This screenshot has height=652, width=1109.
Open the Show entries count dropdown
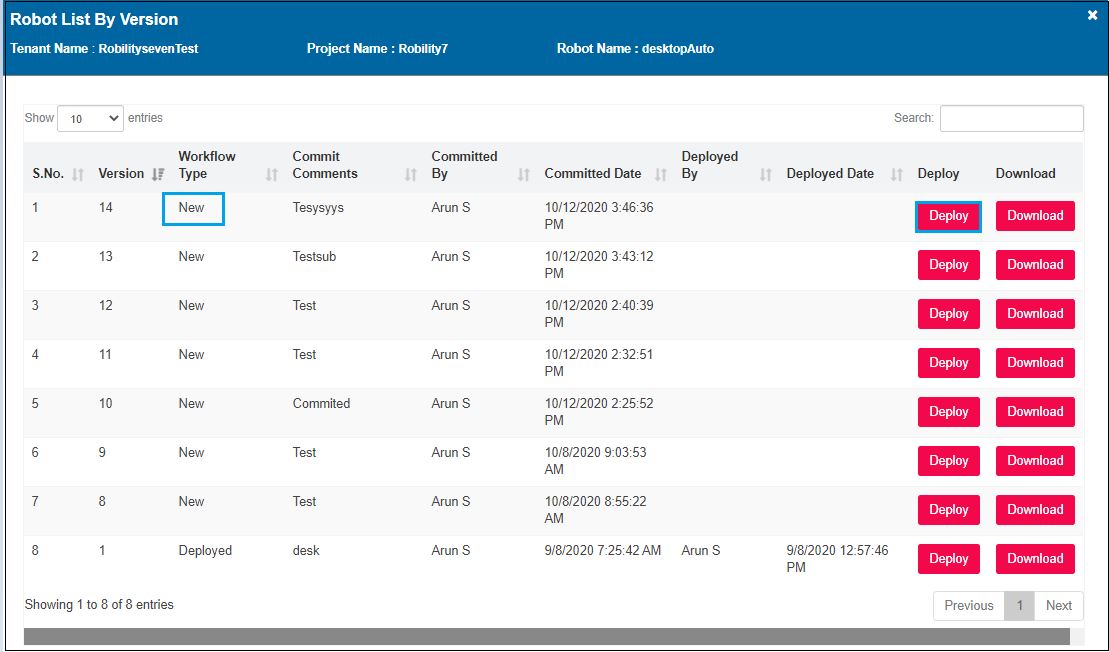[x=90, y=118]
